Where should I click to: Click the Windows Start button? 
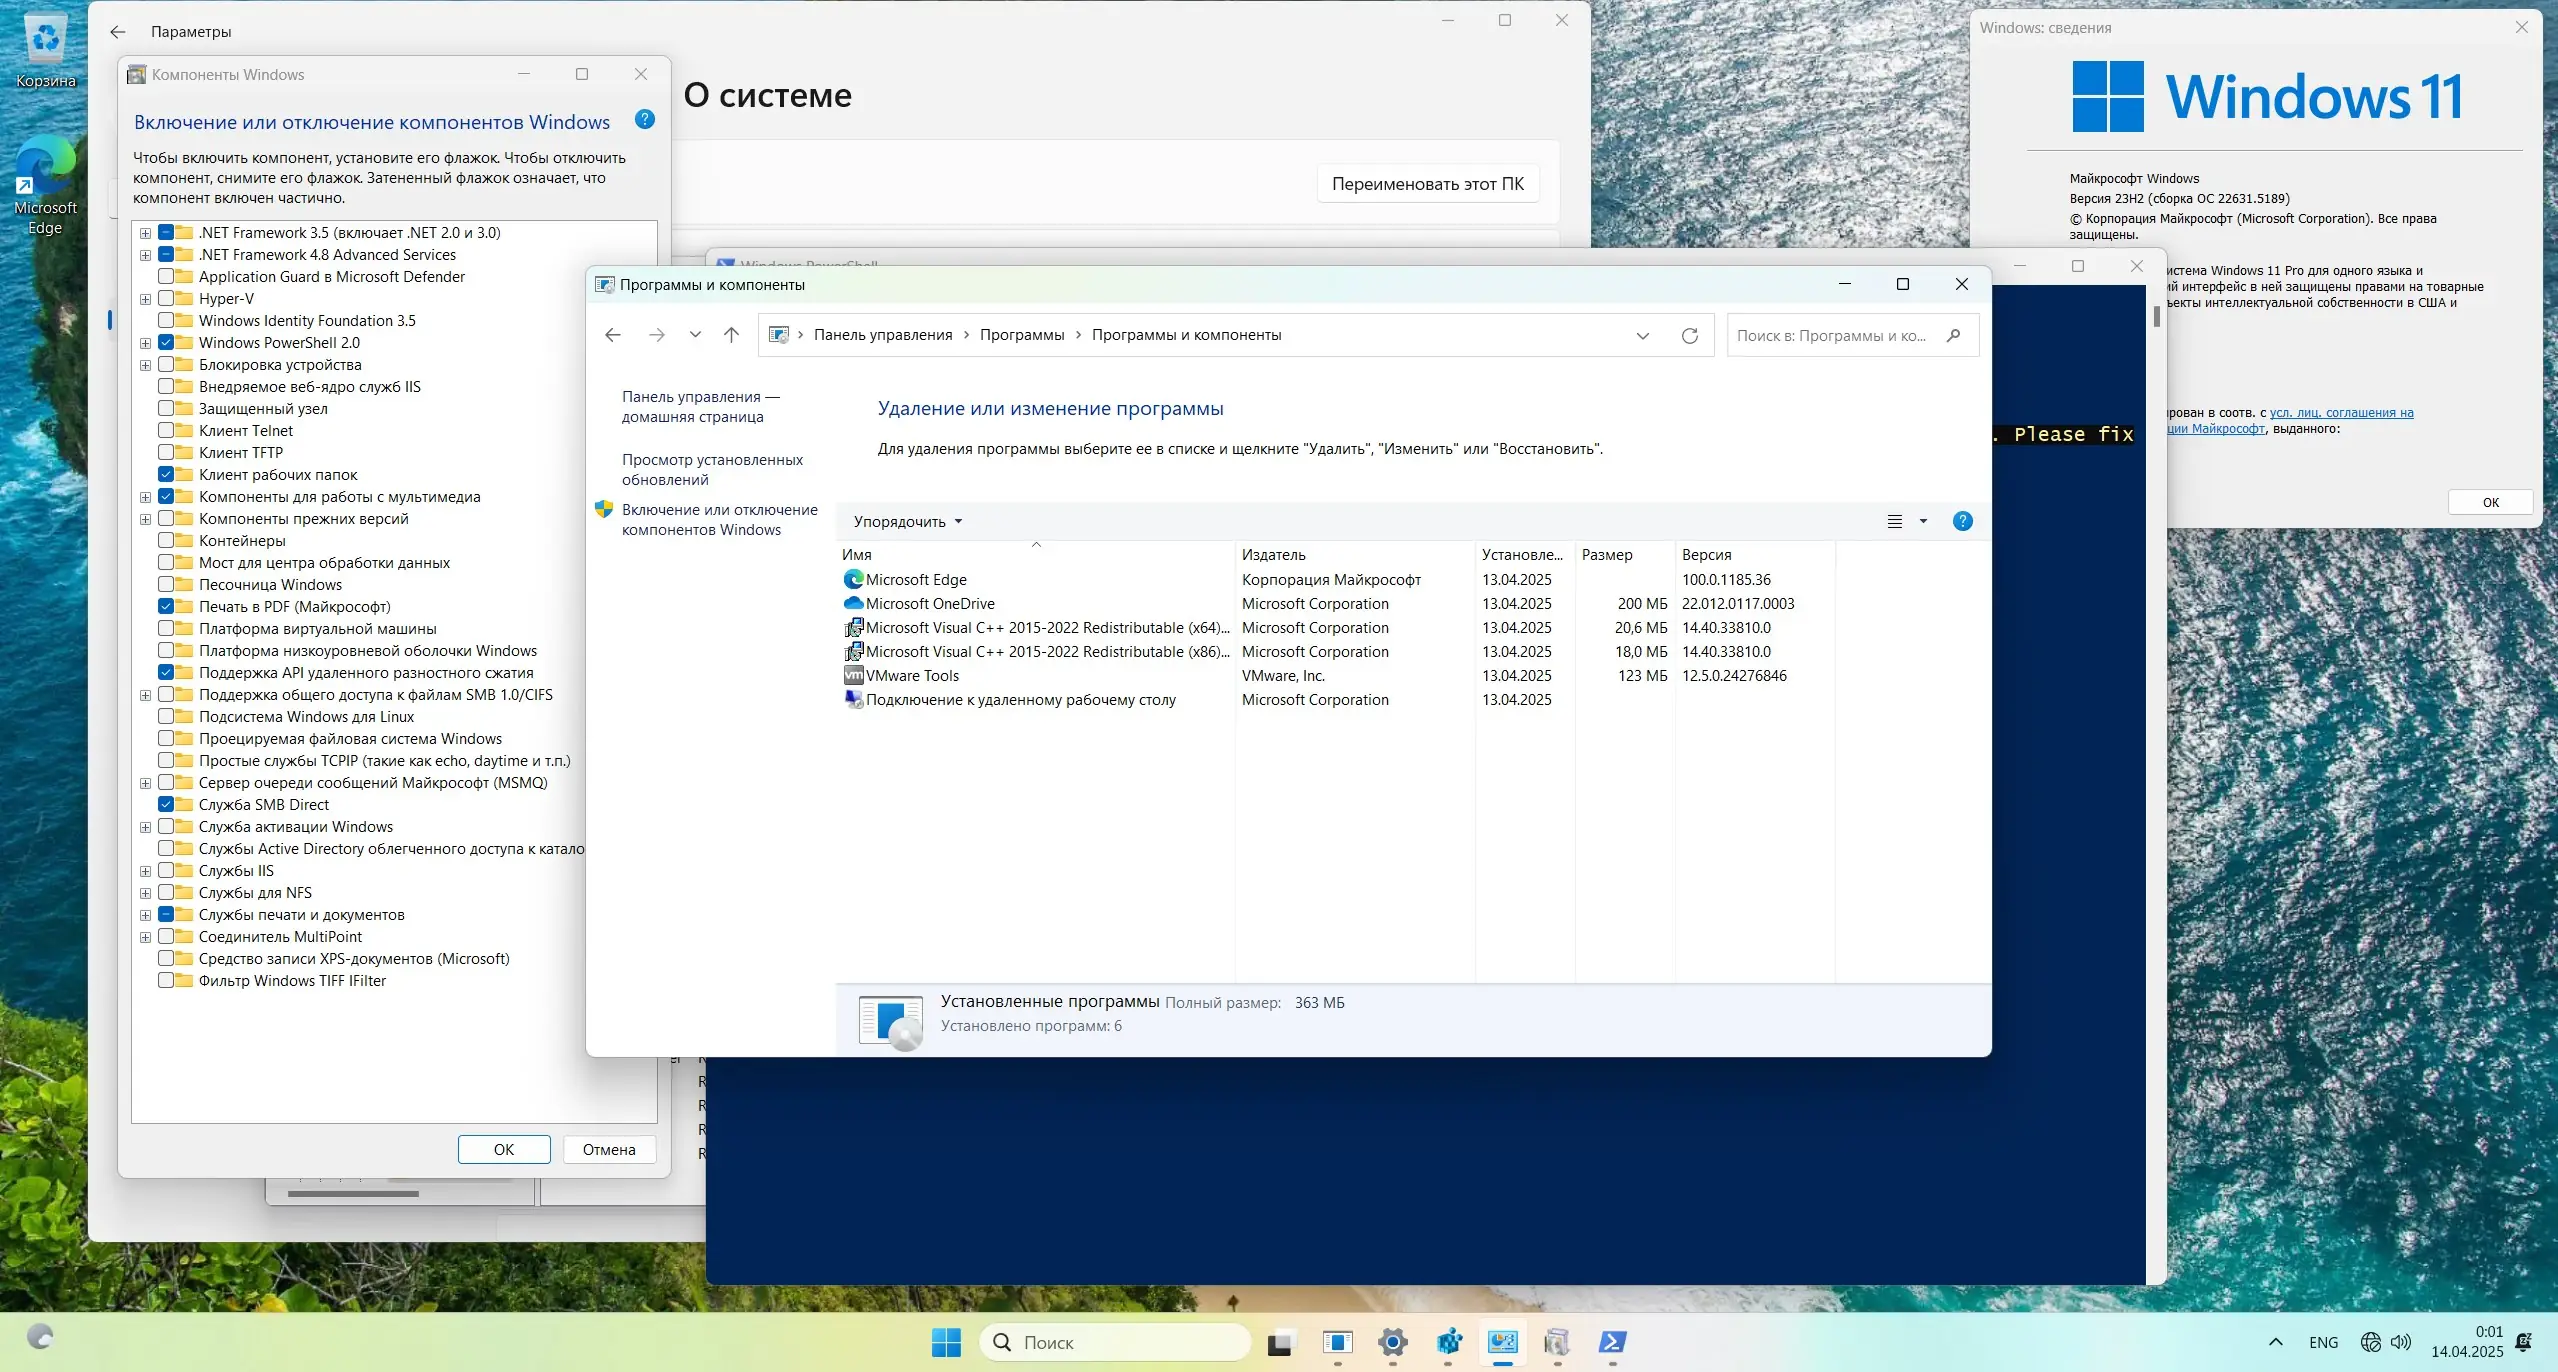click(945, 1342)
